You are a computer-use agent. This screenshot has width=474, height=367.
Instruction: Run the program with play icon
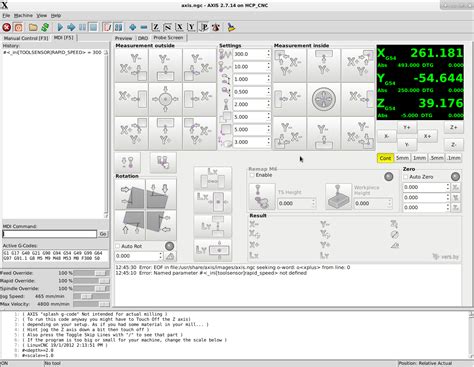(60, 27)
